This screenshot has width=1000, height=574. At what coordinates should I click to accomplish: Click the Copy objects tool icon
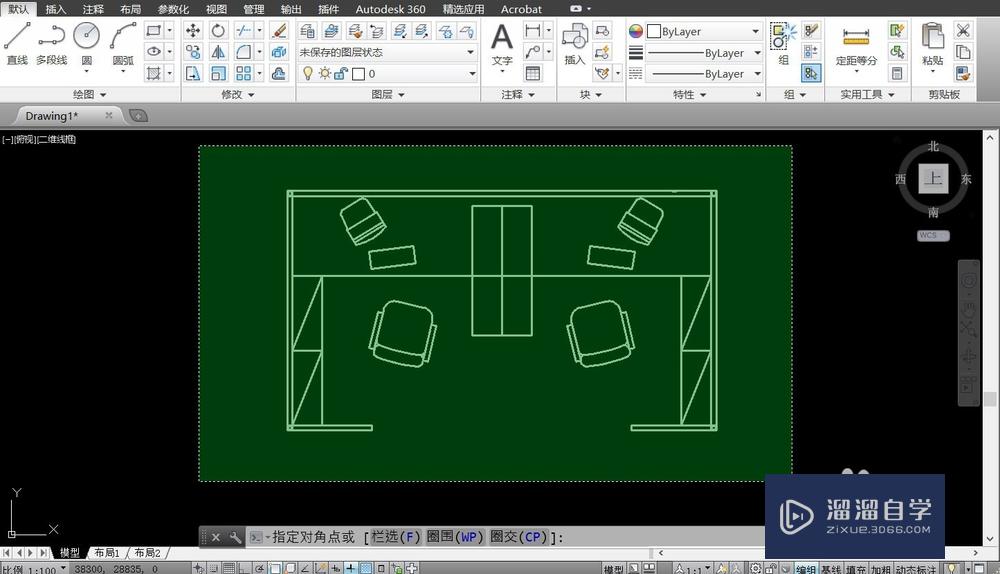[x=193, y=52]
